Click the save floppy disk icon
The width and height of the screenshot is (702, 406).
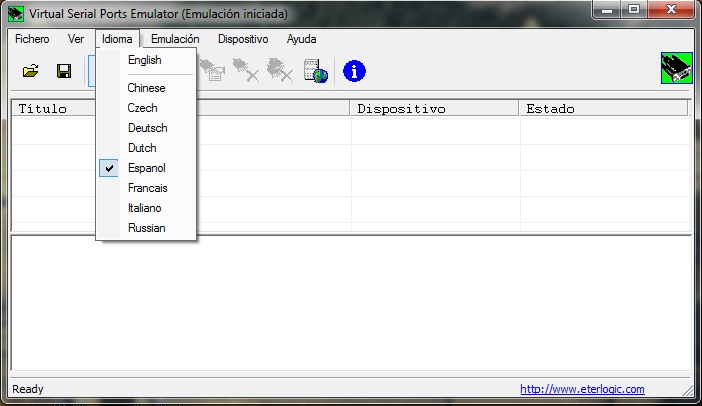pyautogui.click(x=64, y=71)
